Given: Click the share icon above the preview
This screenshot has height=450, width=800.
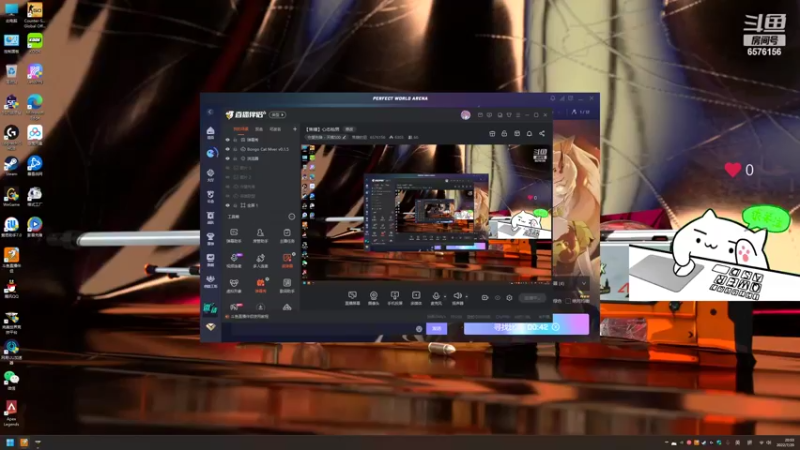Looking at the screenshot, I should 542,134.
